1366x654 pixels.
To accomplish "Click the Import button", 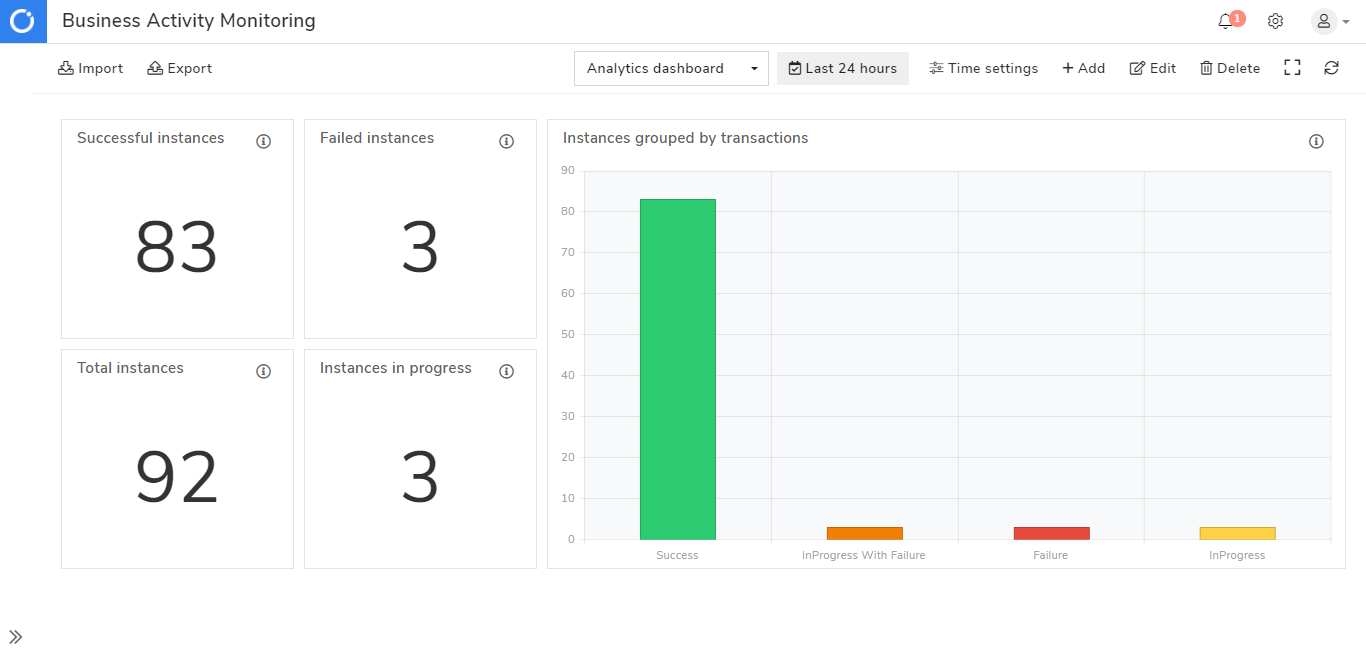I will [x=91, y=68].
